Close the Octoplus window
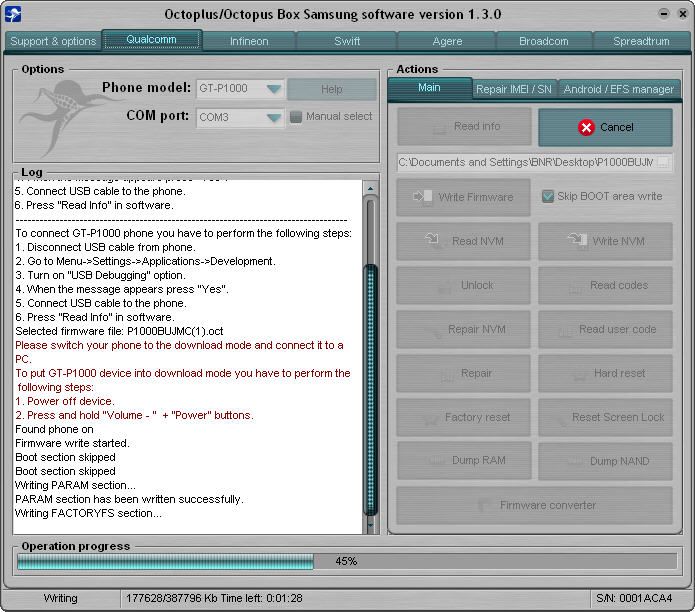Image resolution: width=695 pixels, height=612 pixels. pos(683,14)
